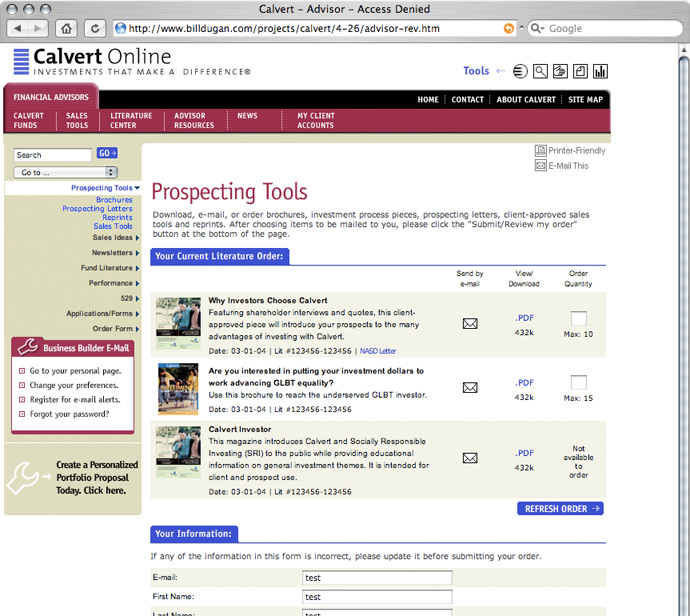The image size is (690, 616).
Task: Open the Financial Advisors tab
Action: [x=51, y=97]
